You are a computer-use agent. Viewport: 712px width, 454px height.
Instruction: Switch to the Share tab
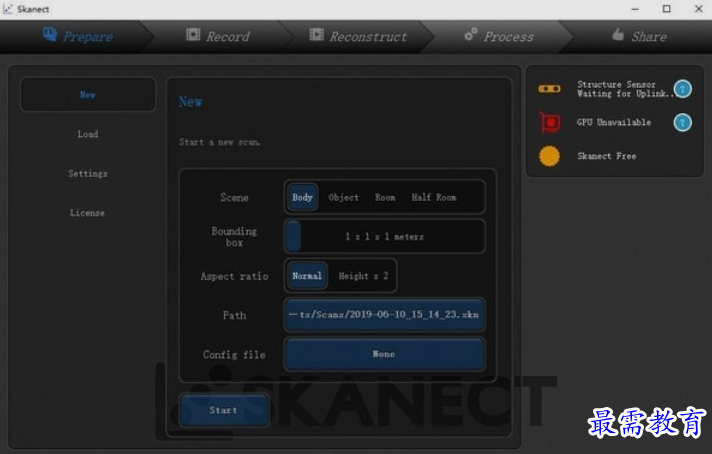pyautogui.click(x=639, y=36)
